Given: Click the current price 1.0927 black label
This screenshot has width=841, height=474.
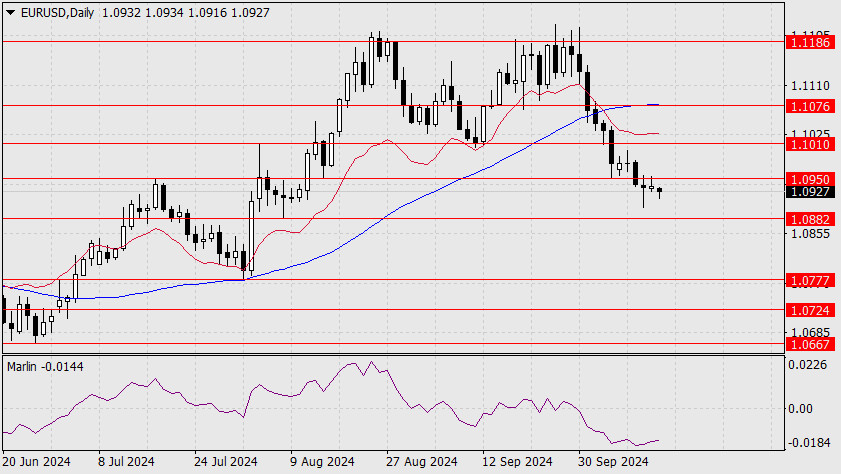Looking at the screenshot, I should [810, 191].
